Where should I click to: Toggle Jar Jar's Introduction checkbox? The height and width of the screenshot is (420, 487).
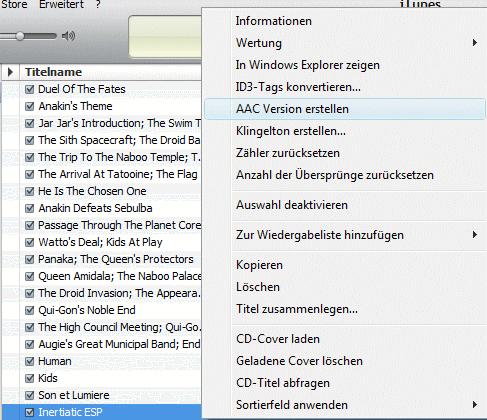pyautogui.click(x=30, y=123)
